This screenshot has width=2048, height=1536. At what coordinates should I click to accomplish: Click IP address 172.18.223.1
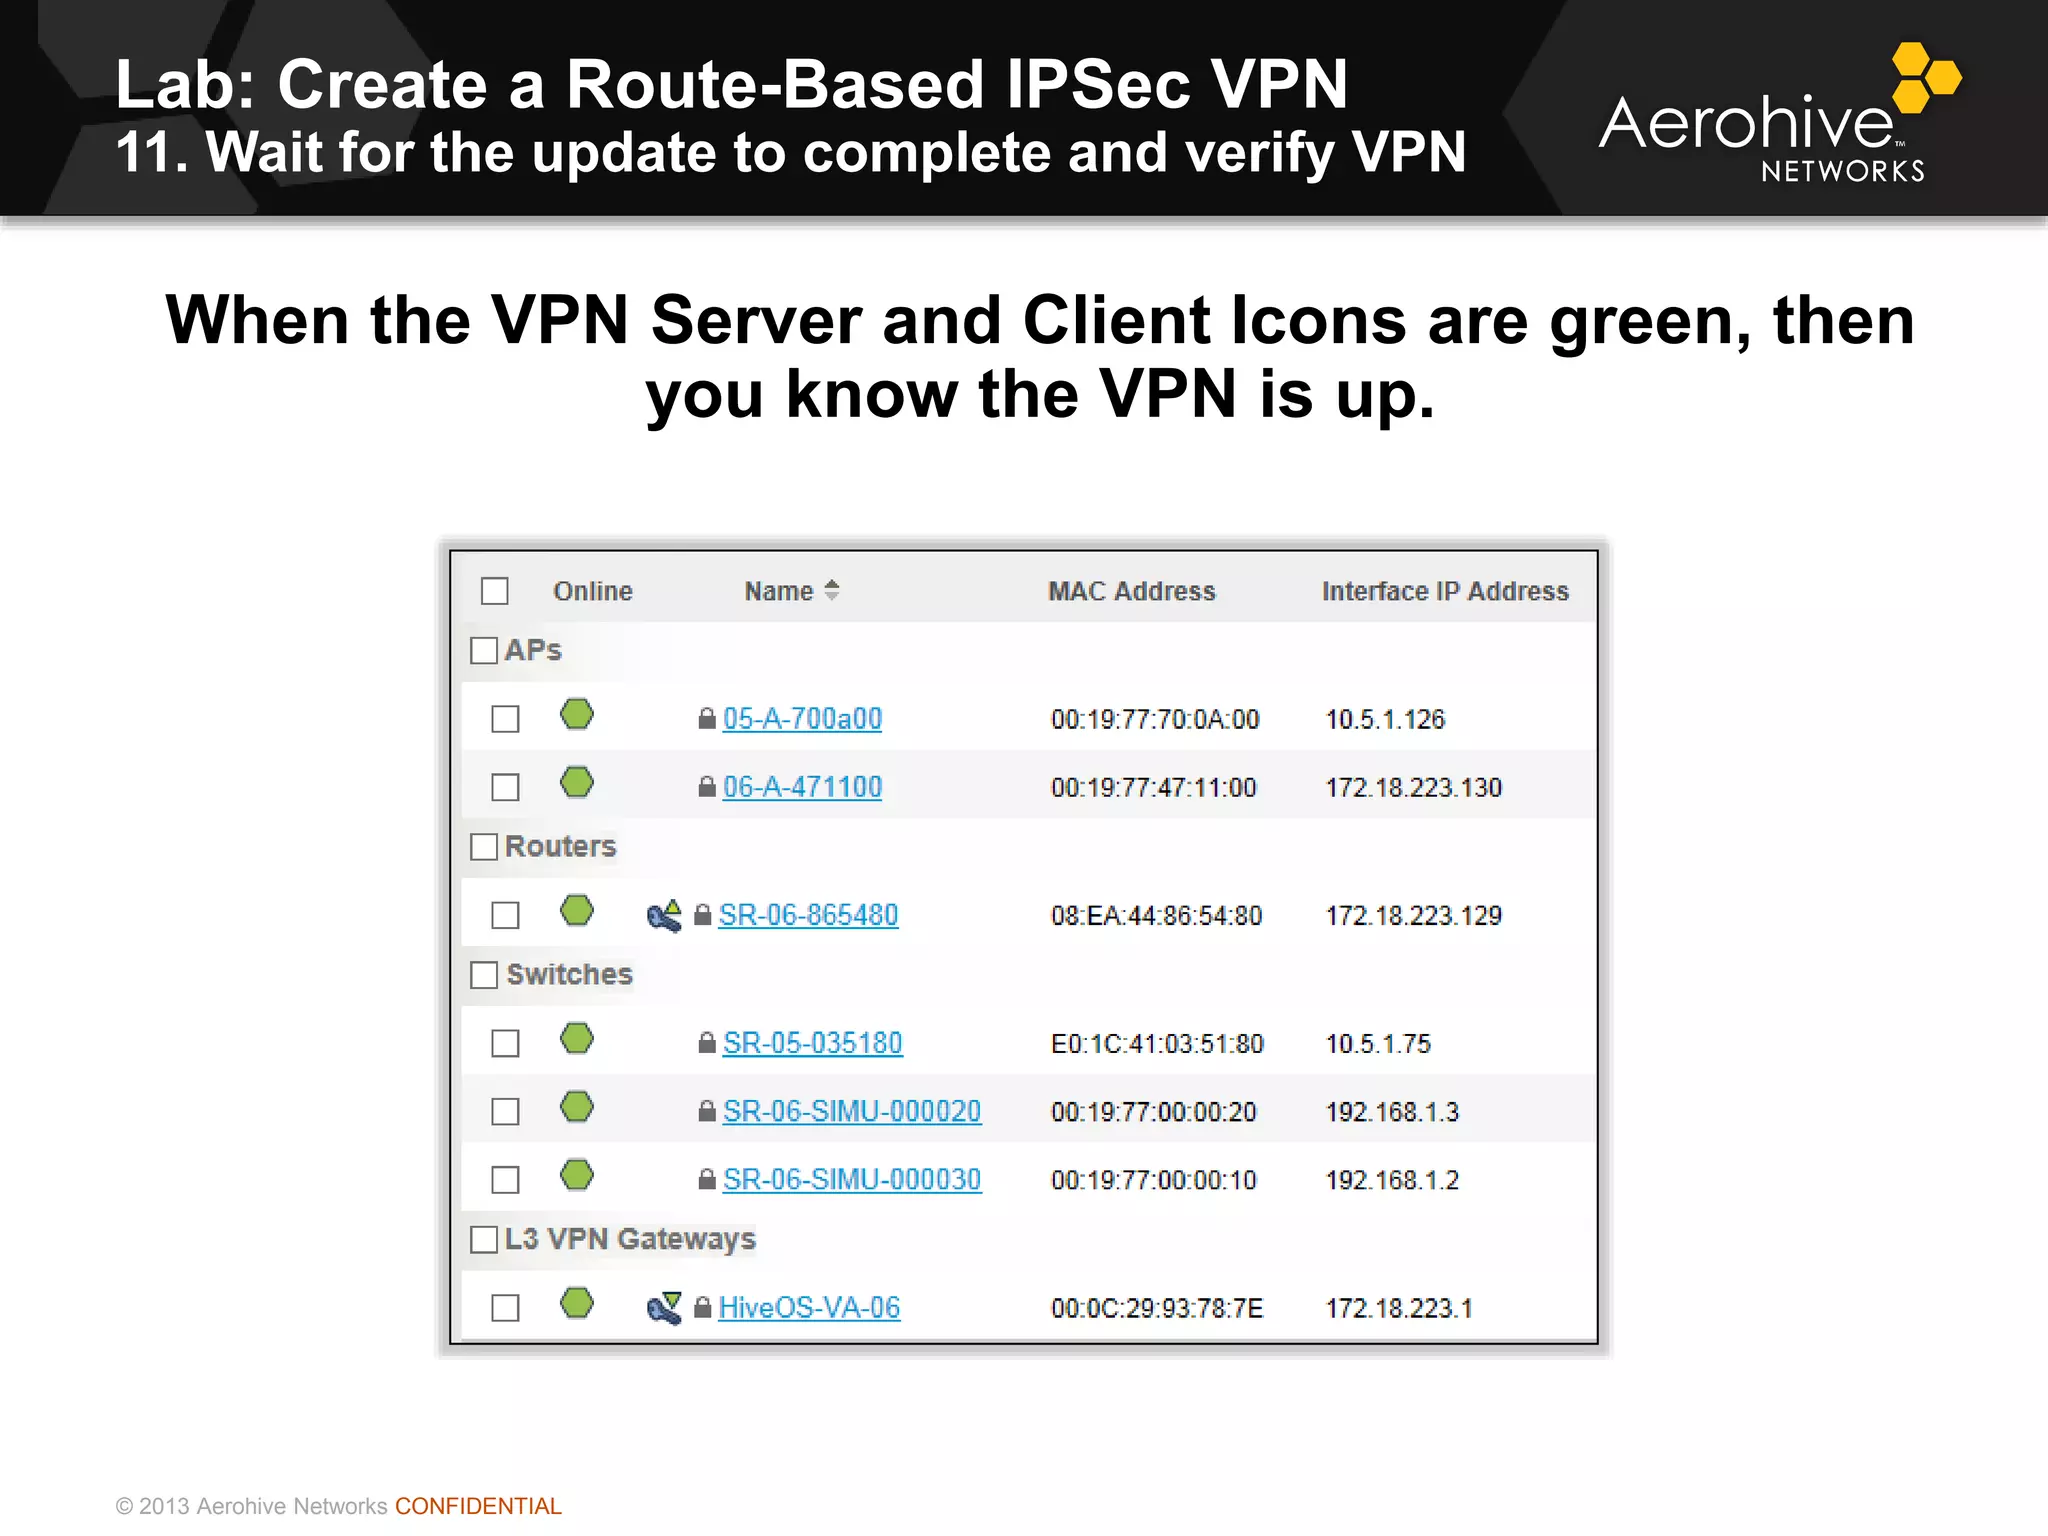click(x=1399, y=1307)
